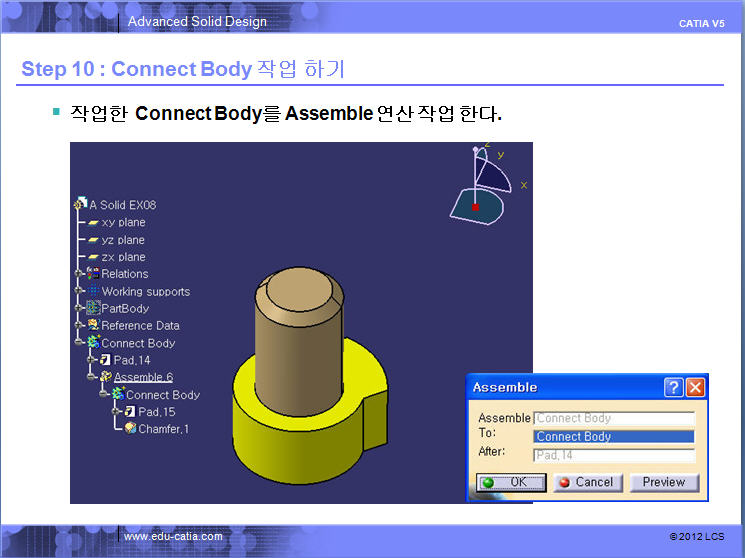Click the Preview button in the Assemble dialog
This screenshot has height=558, width=745.
click(x=663, y=482)
